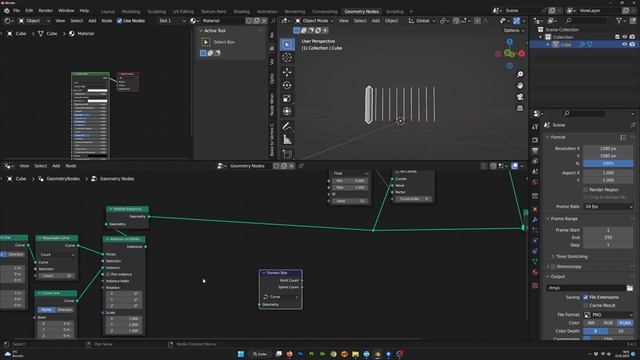Click the Format presets list icon
This screenshot has height=360, width=640.
[623, 138]
